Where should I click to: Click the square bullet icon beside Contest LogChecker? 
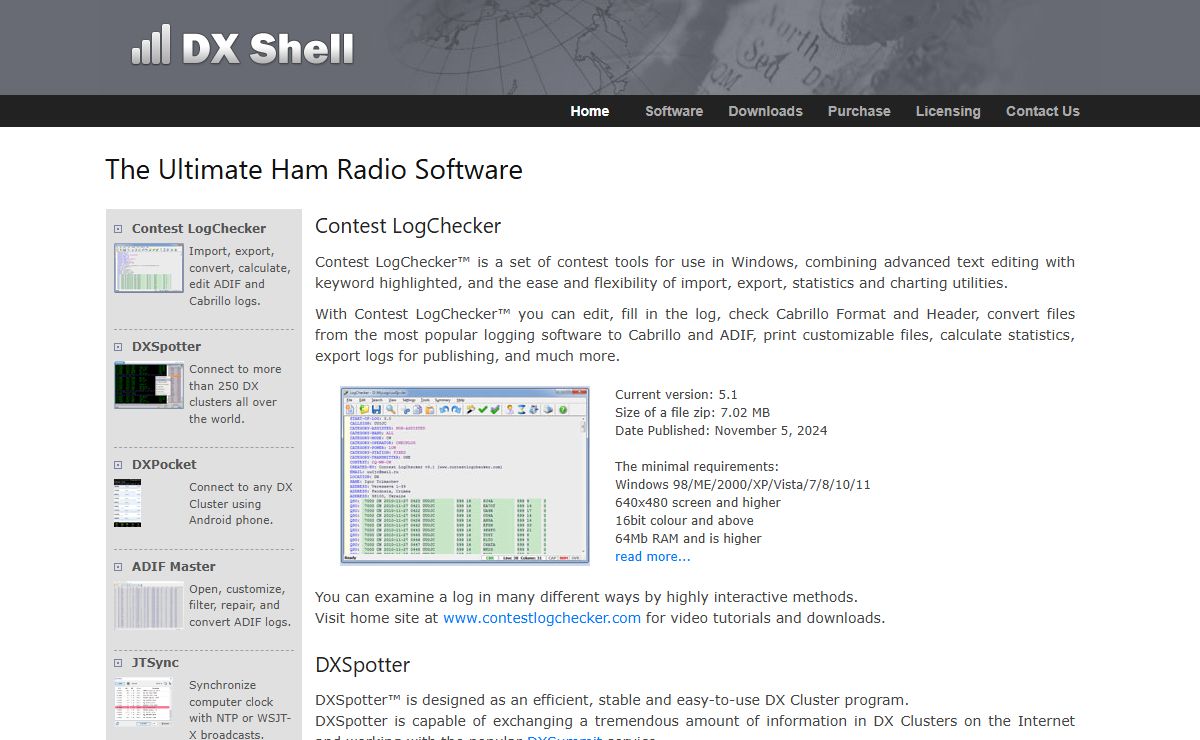tap(118, 229)
